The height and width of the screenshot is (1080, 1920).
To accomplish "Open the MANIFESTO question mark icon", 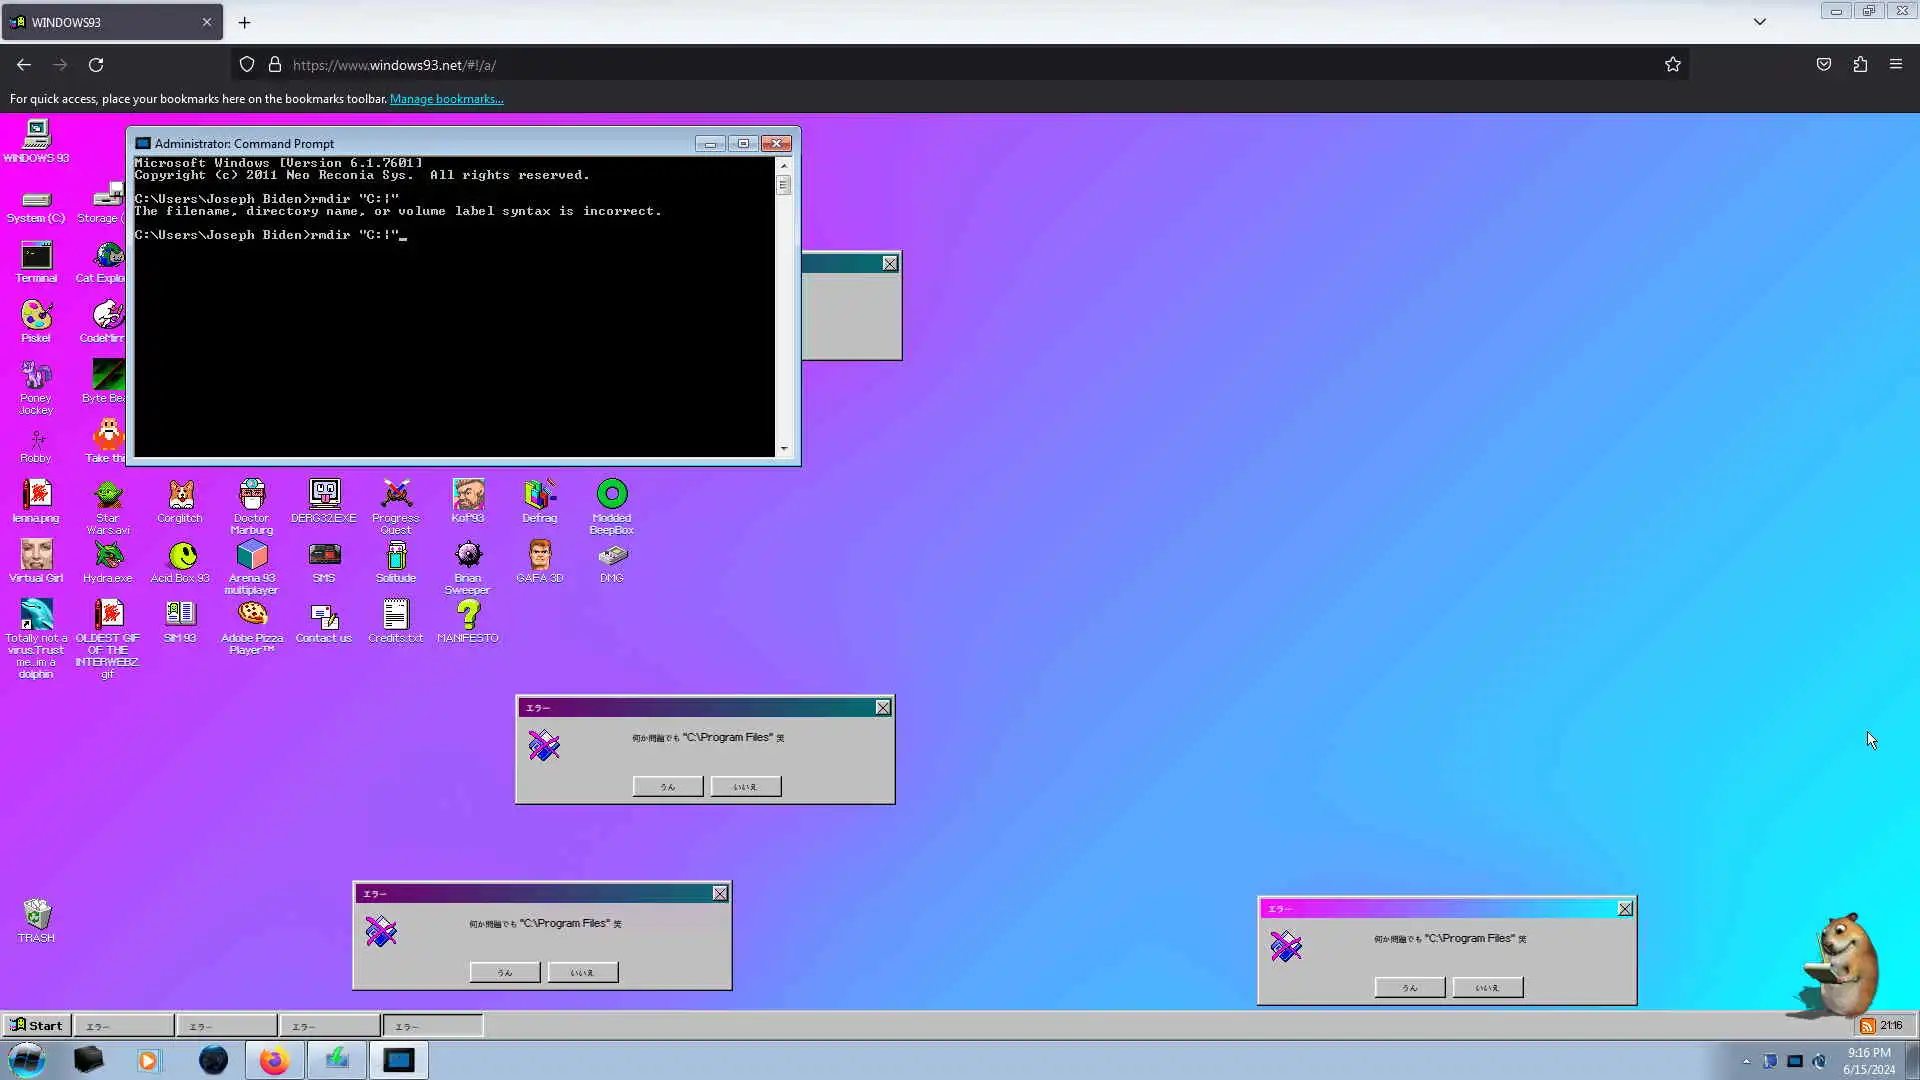I will tap(468, 615).
